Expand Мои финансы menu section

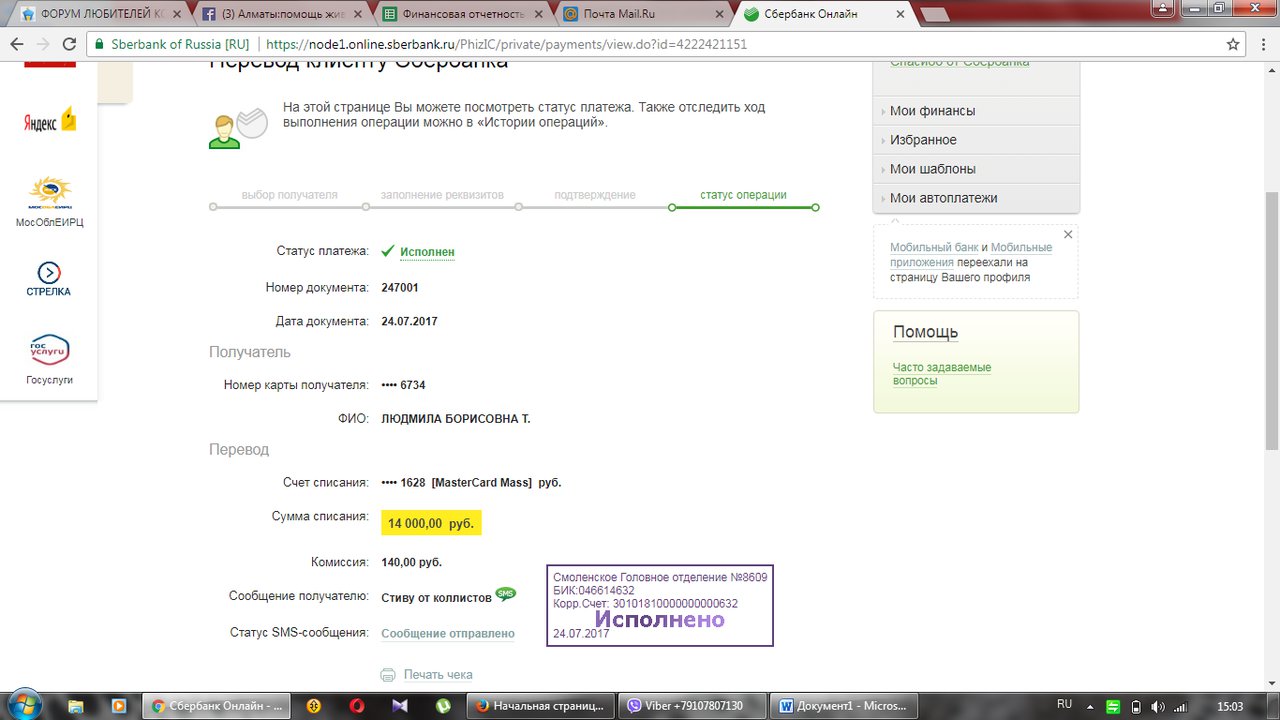click(x=976, y=111)
